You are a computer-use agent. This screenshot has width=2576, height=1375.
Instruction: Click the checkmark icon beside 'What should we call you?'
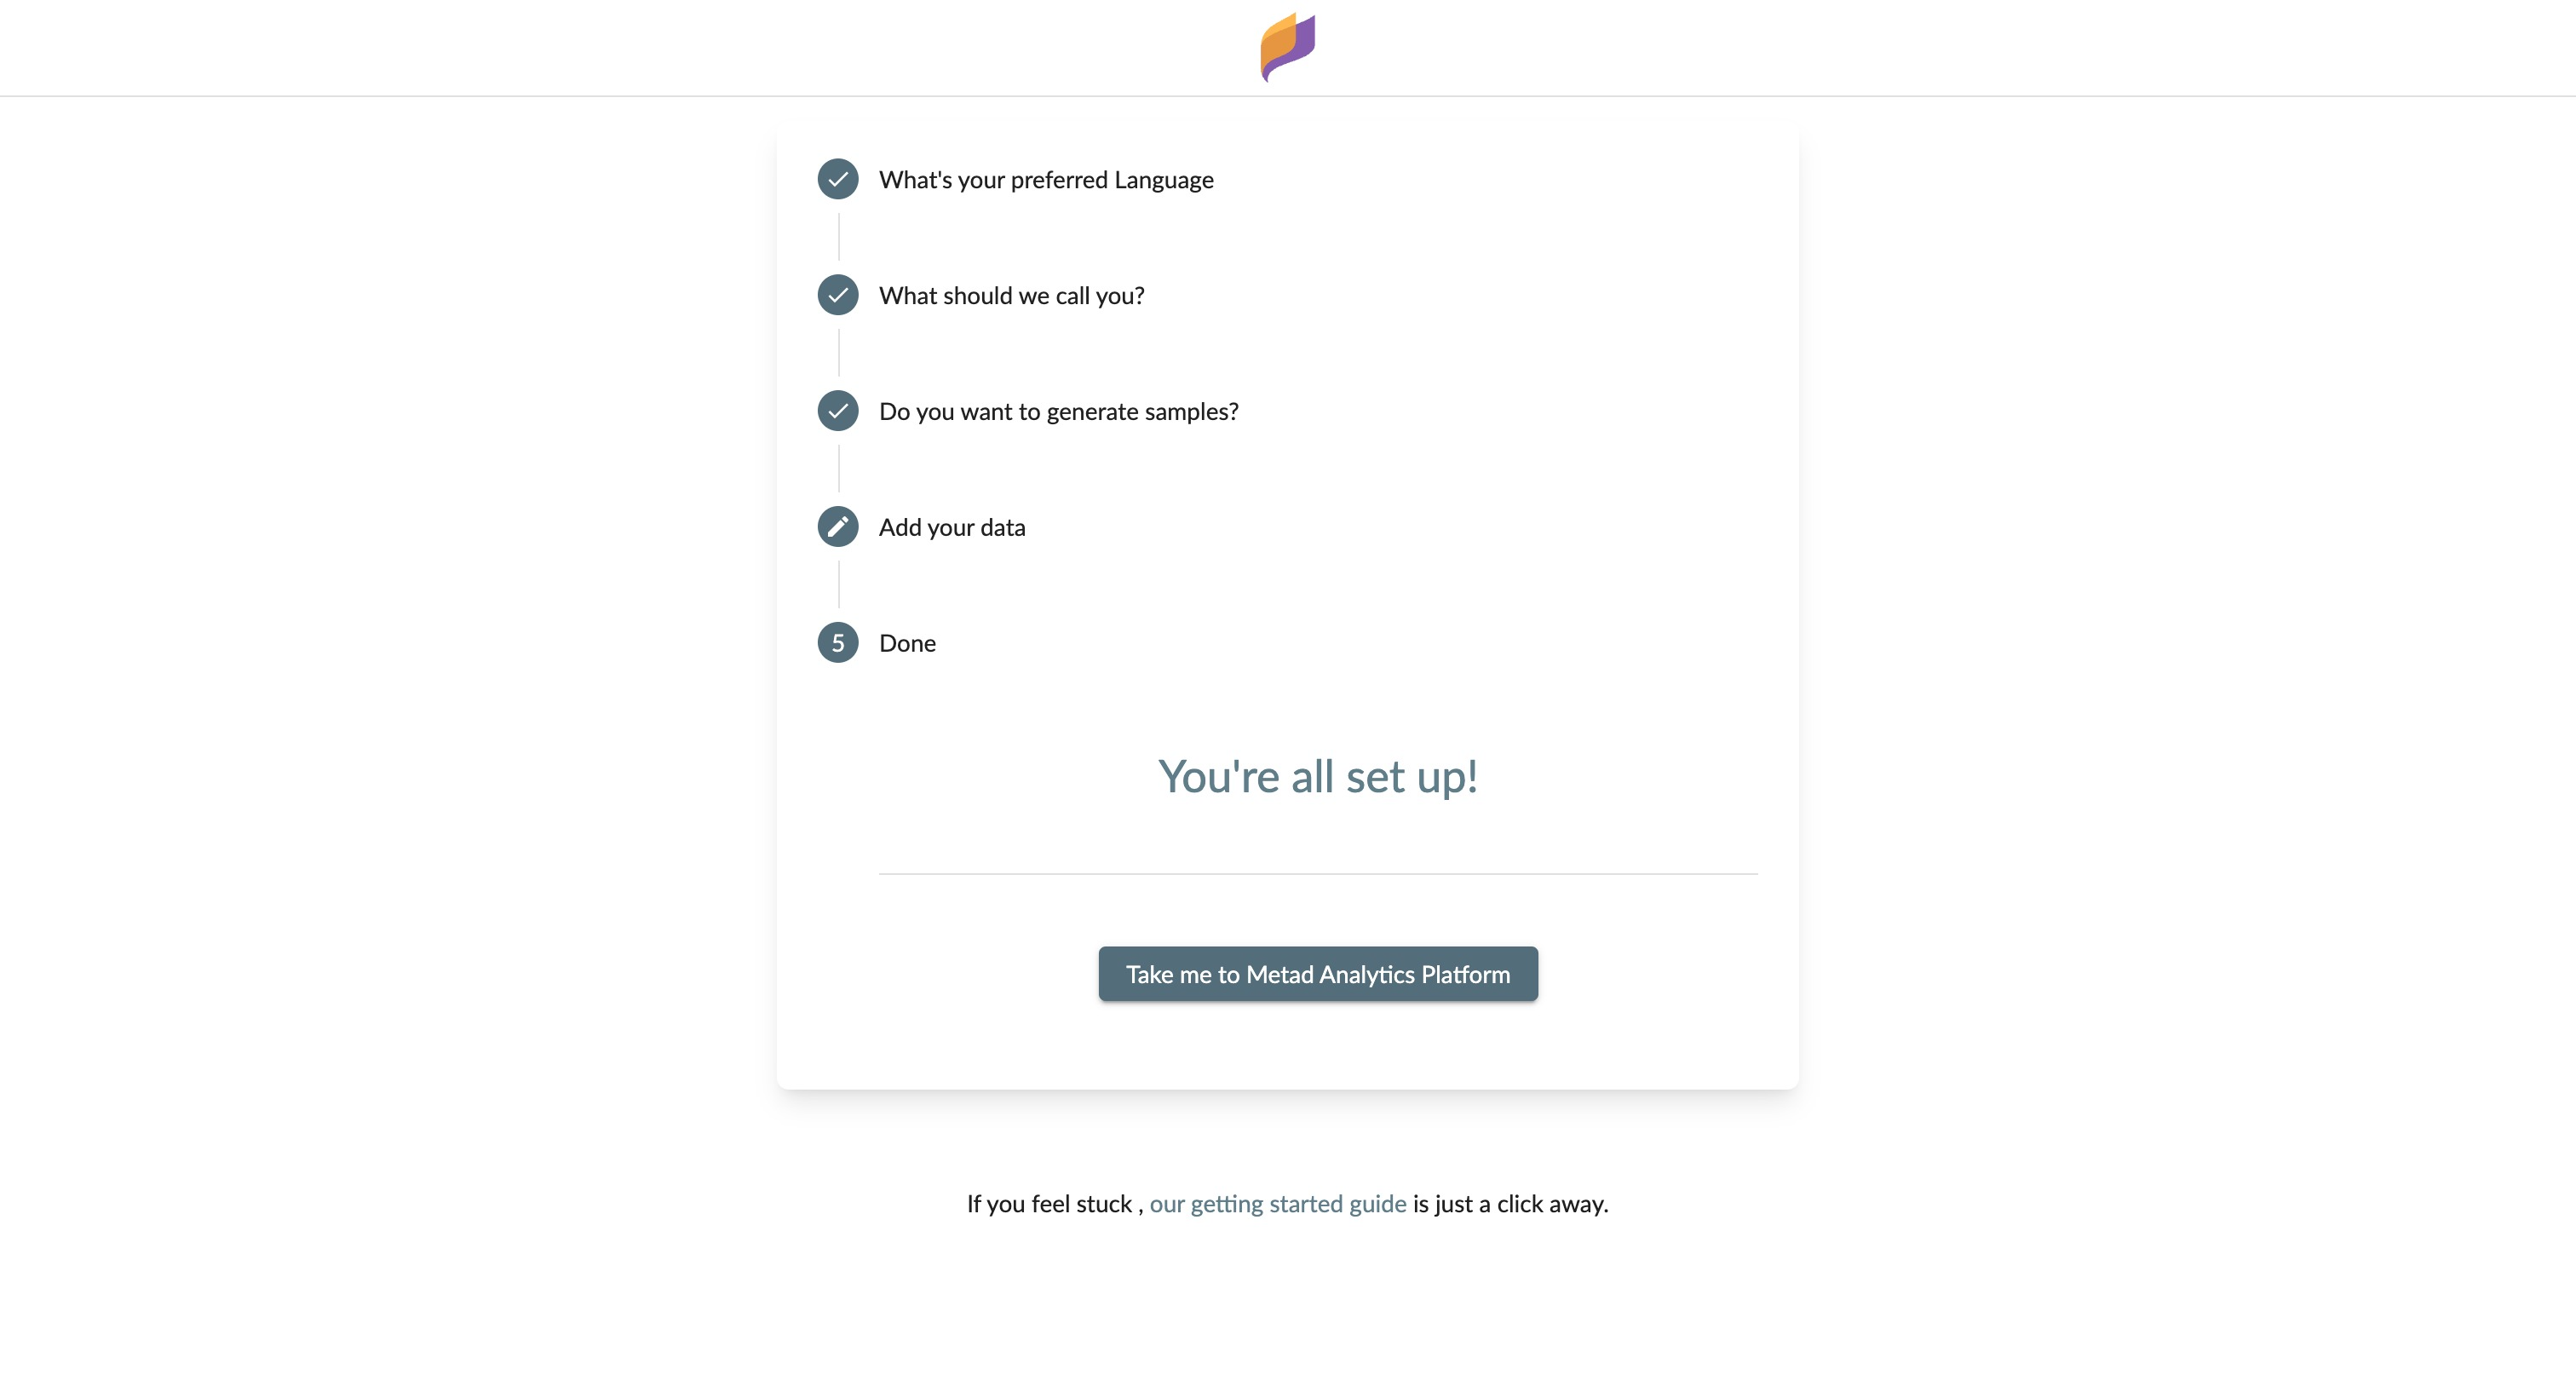click(838, 295)
